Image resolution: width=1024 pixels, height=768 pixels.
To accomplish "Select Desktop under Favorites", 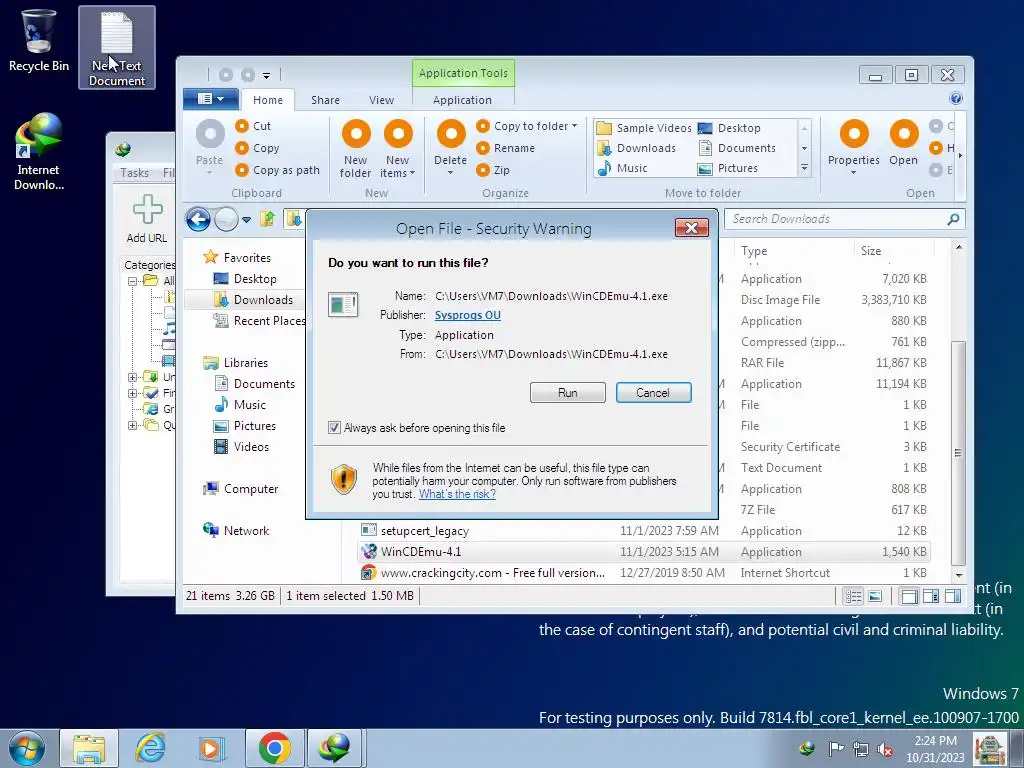I will click(245, 279).
